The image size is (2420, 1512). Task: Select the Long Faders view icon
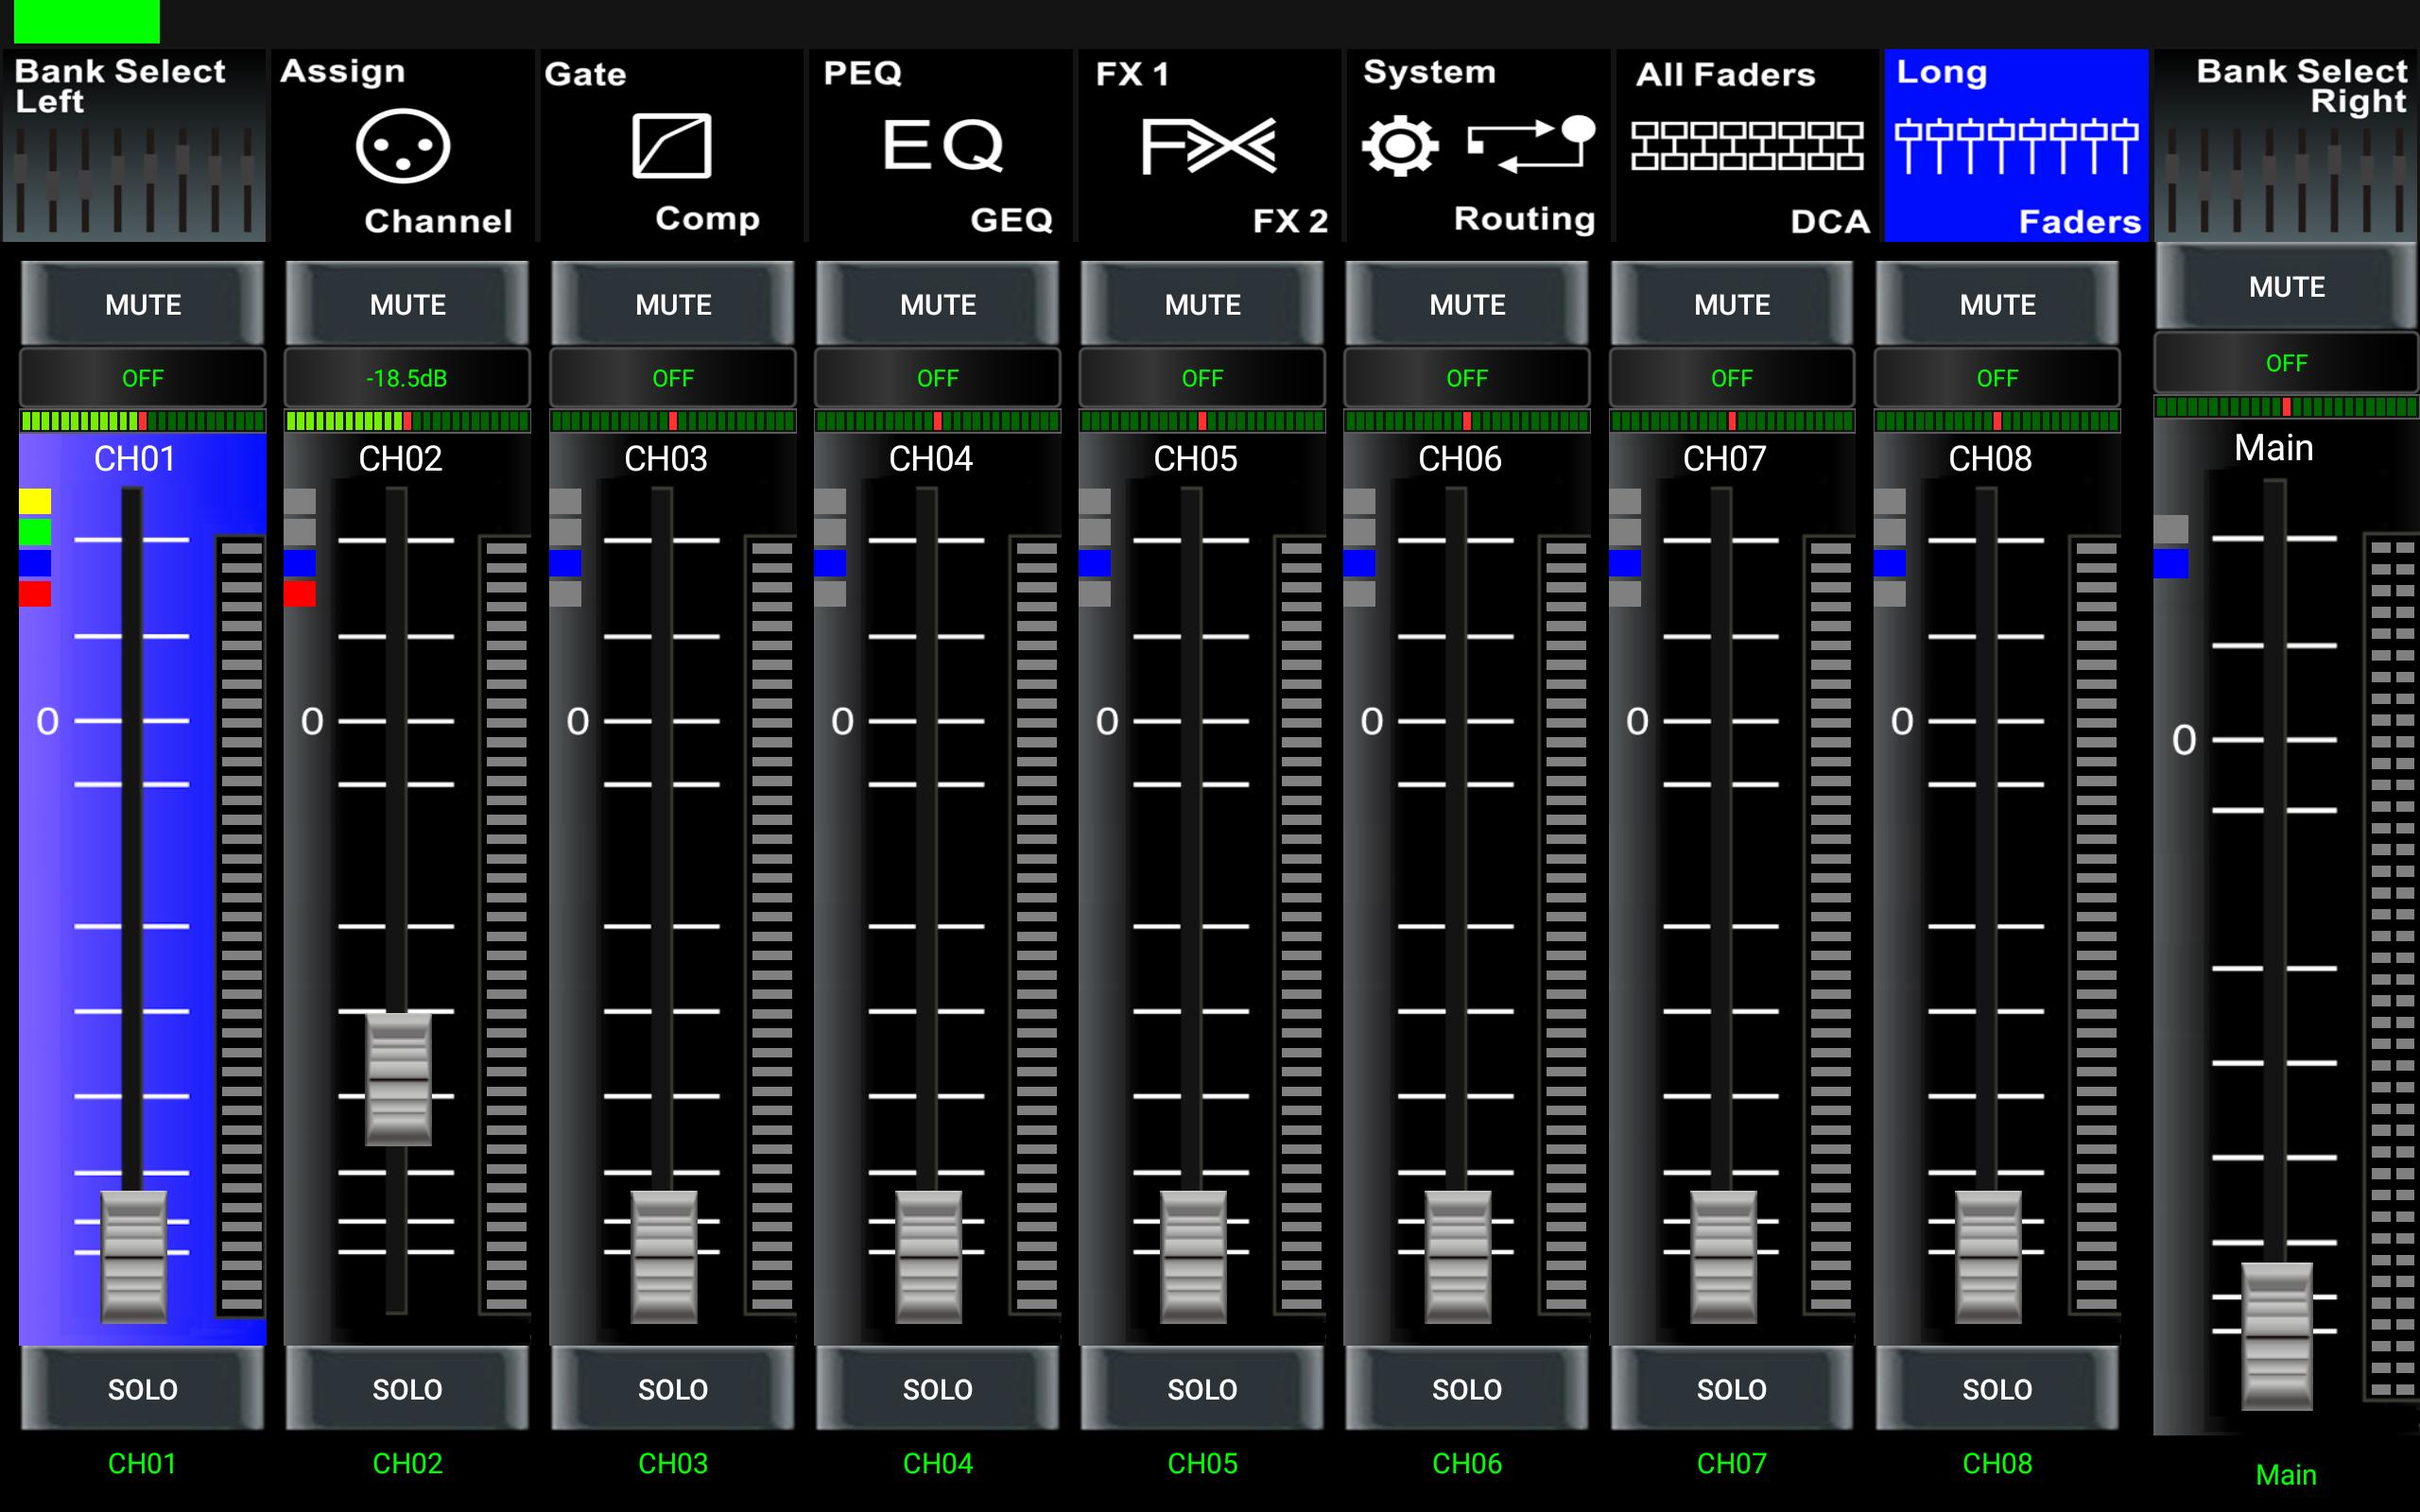point(2015,146)
